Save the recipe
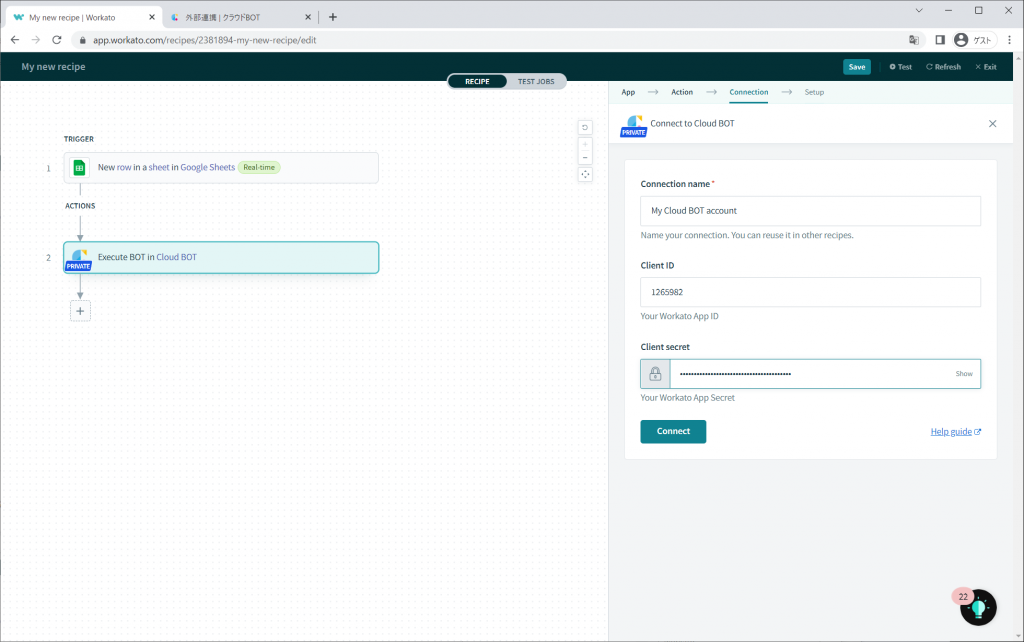 pos(857,67)
